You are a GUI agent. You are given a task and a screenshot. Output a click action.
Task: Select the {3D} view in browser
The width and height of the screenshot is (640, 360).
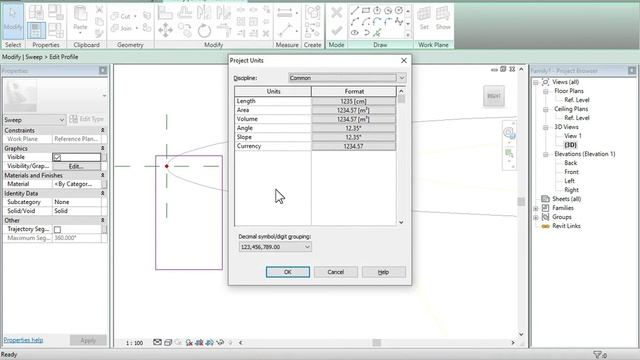point(570,145)
